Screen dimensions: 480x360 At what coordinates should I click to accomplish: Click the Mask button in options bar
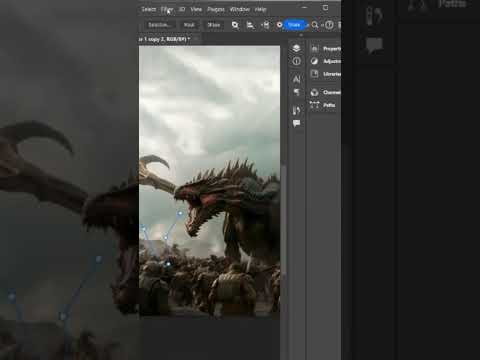[x=189, y=25]
